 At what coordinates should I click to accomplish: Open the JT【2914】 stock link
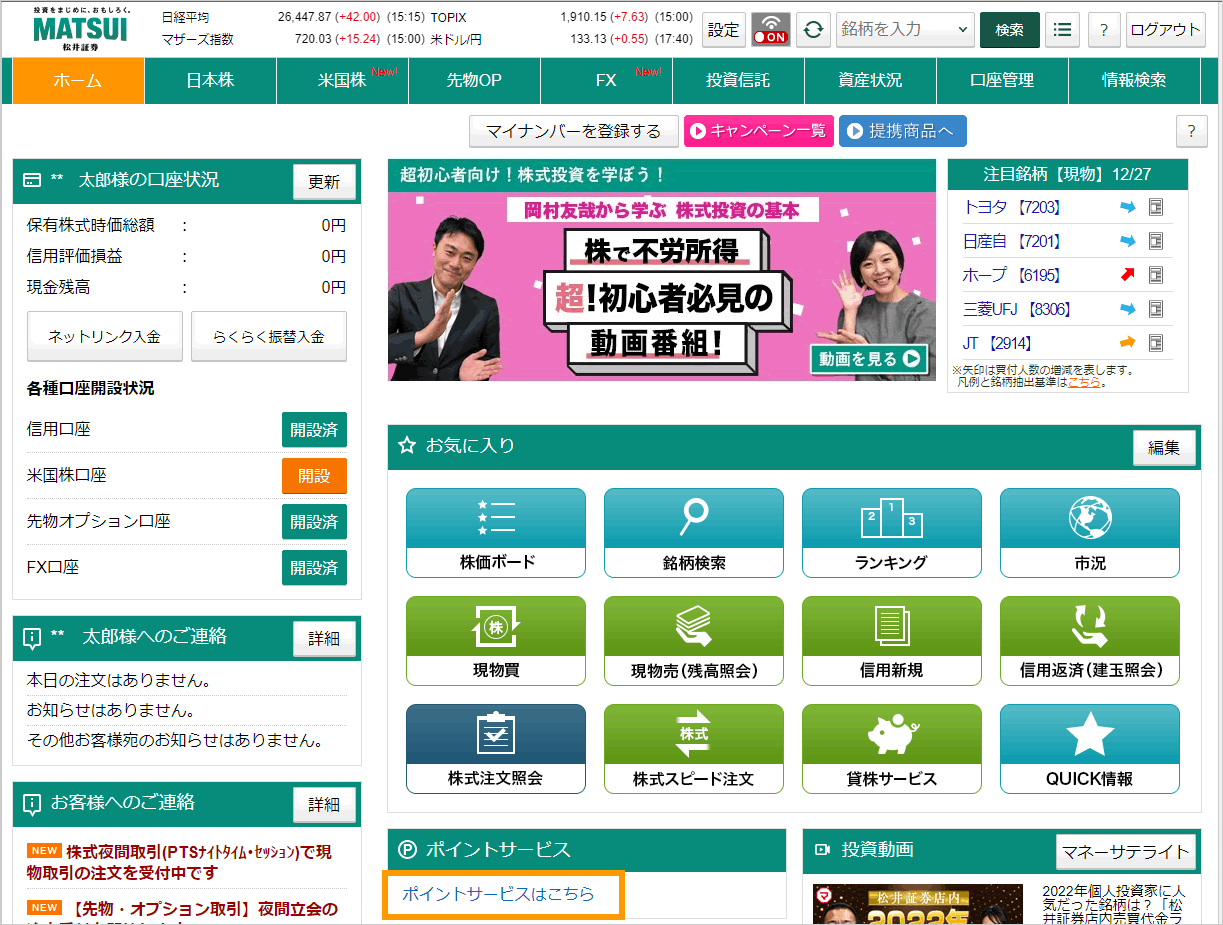(x=997, y=343)
